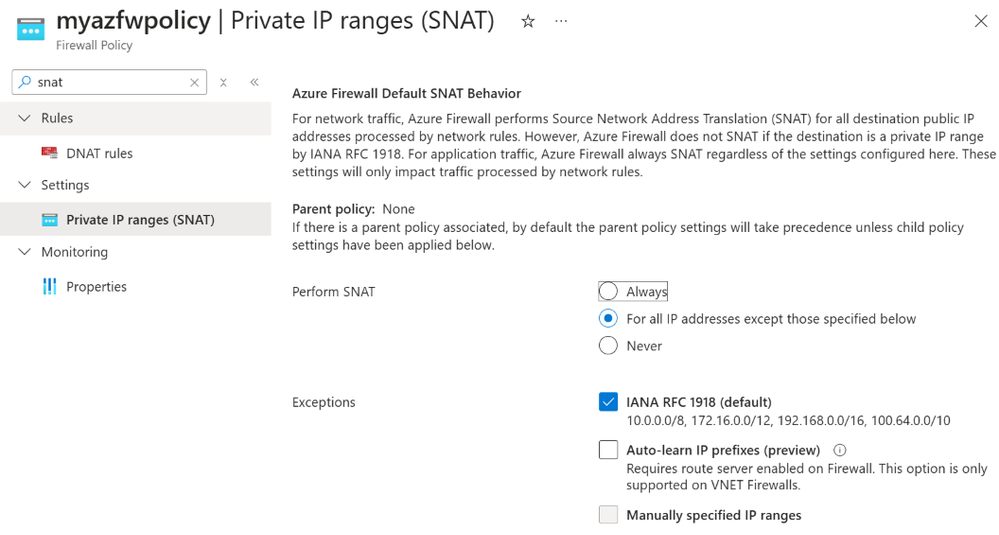The image size is (999, 535).
Task: Collapse the Settings section chevron
Action: [24, 185]
